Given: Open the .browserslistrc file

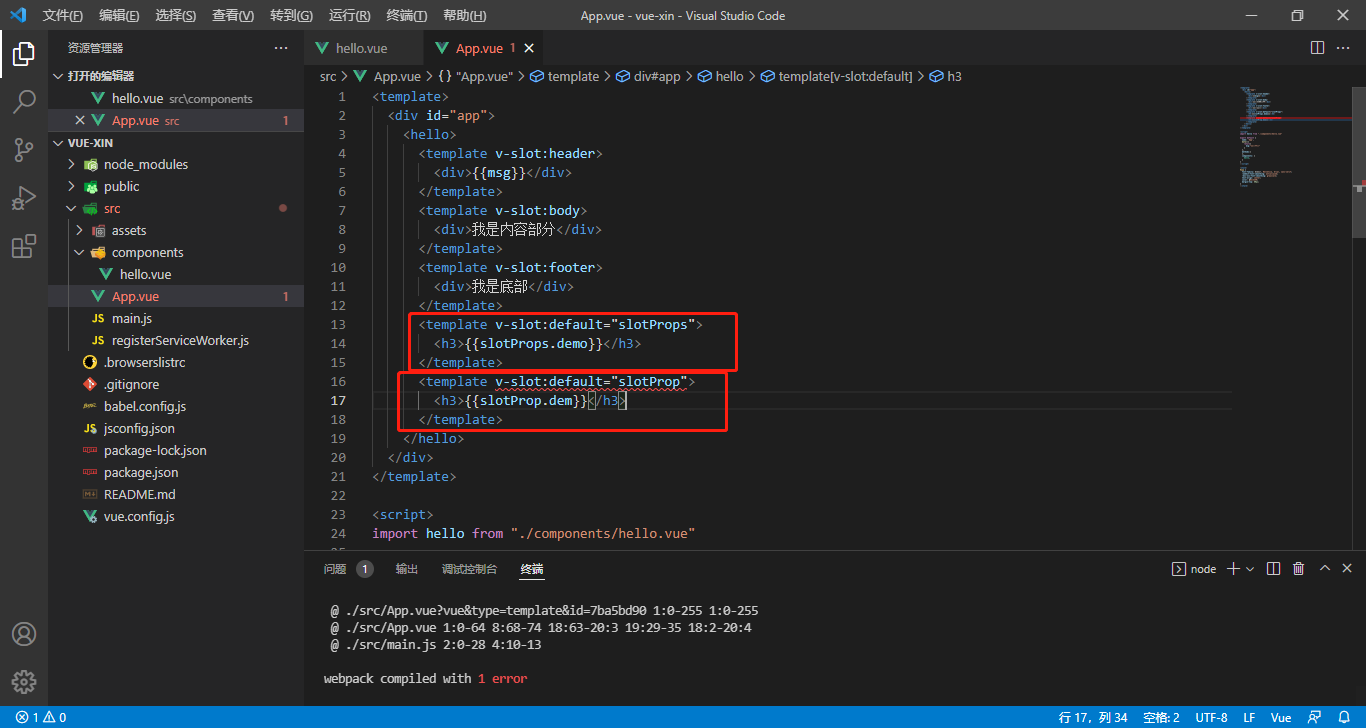Looking at the screenshot, I should click(x=176, y=362).
